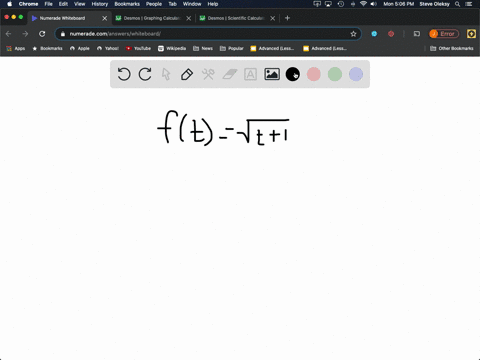The width and height of the screenshot is (480, 360).
Task: Click the blue circle extension icon
Action: coord(374,34)
